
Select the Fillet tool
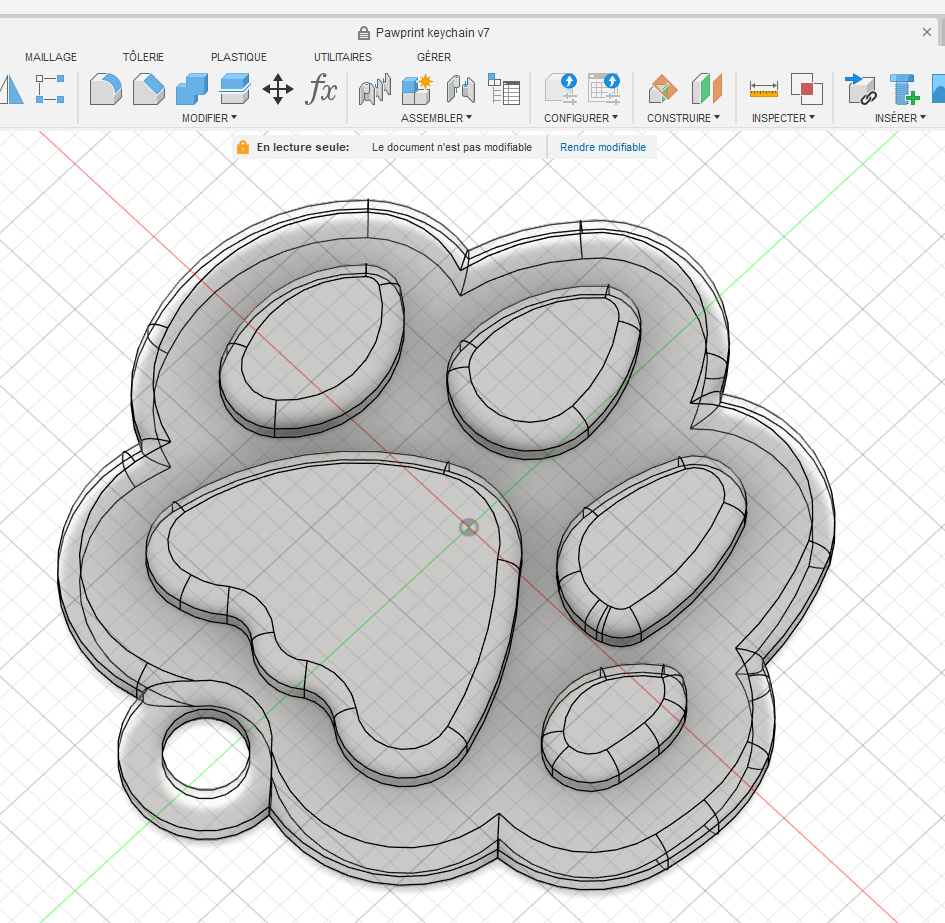pos(105,89)
